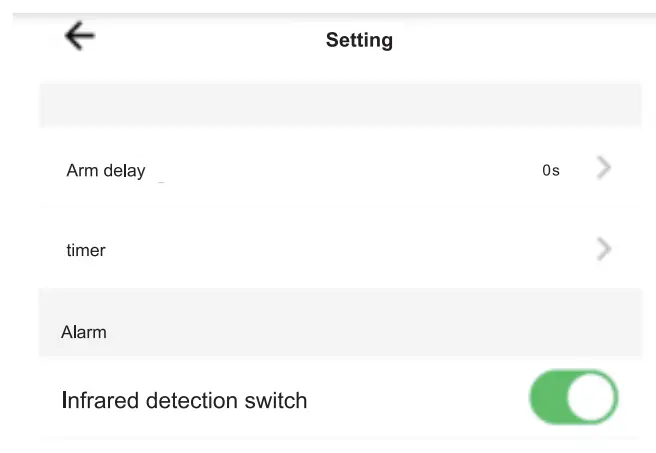Click empty space in the timer row
The width and height of the screenshot is (656, 453).
click(x=350, y=250)
